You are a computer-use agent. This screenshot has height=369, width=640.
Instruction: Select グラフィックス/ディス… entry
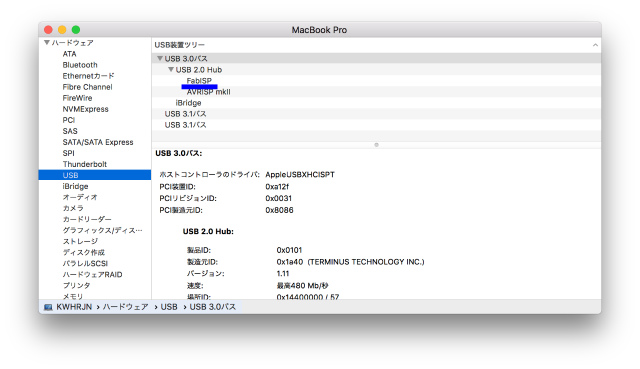[102, 230]
